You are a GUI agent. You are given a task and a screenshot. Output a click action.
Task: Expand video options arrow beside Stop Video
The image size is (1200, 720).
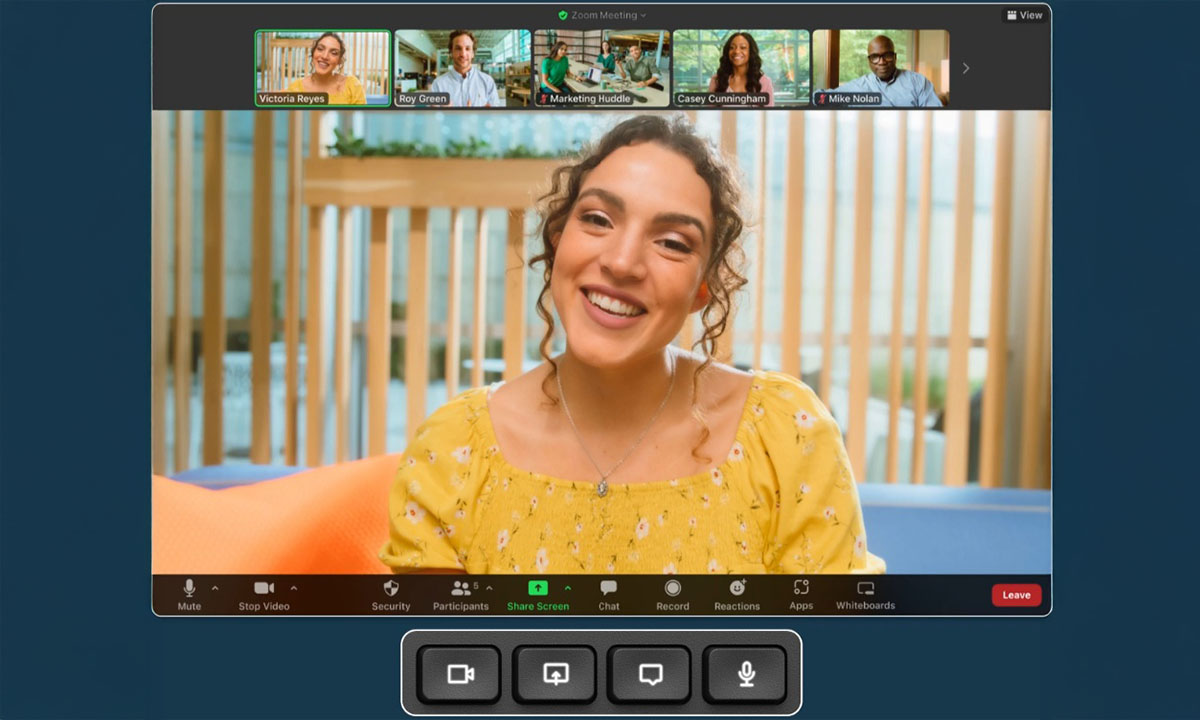point(293,588)
